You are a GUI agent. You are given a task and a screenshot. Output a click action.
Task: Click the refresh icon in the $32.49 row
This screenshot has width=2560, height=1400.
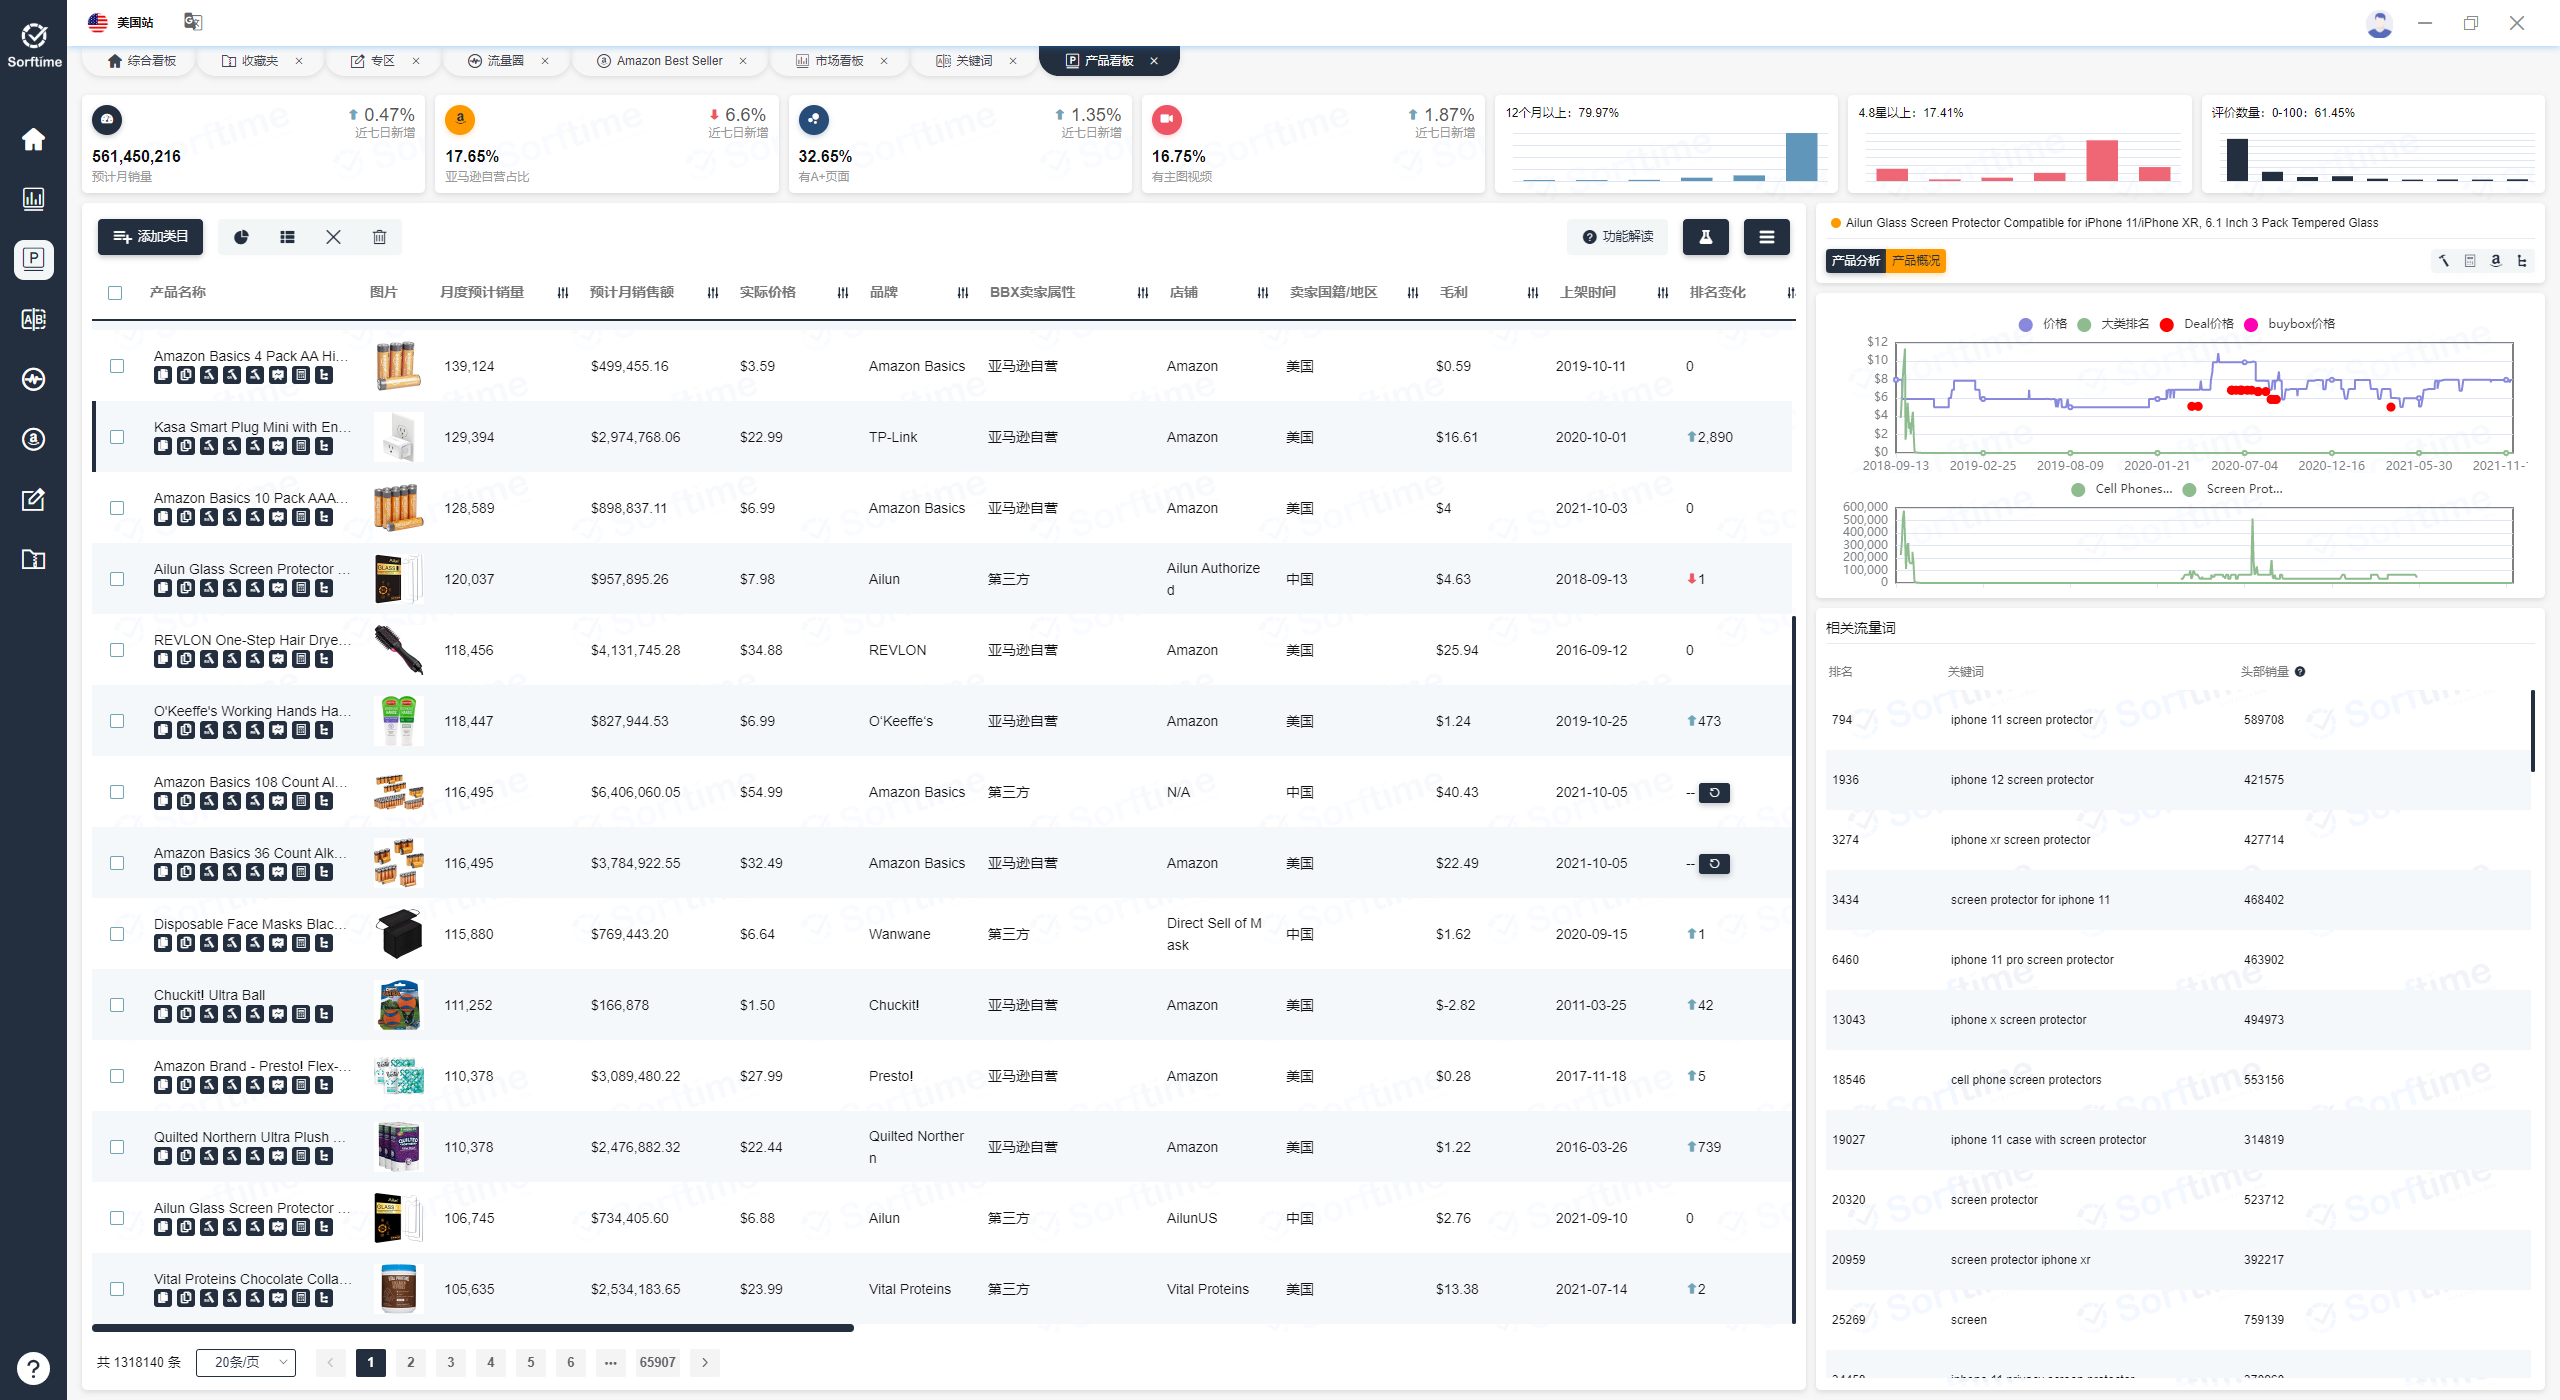(1714, 864)
